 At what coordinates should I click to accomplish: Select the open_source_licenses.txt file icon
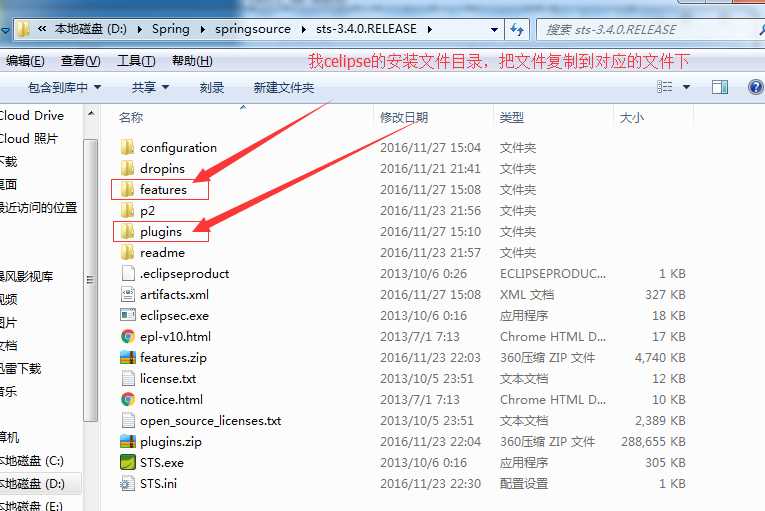[x=127, y=420]
